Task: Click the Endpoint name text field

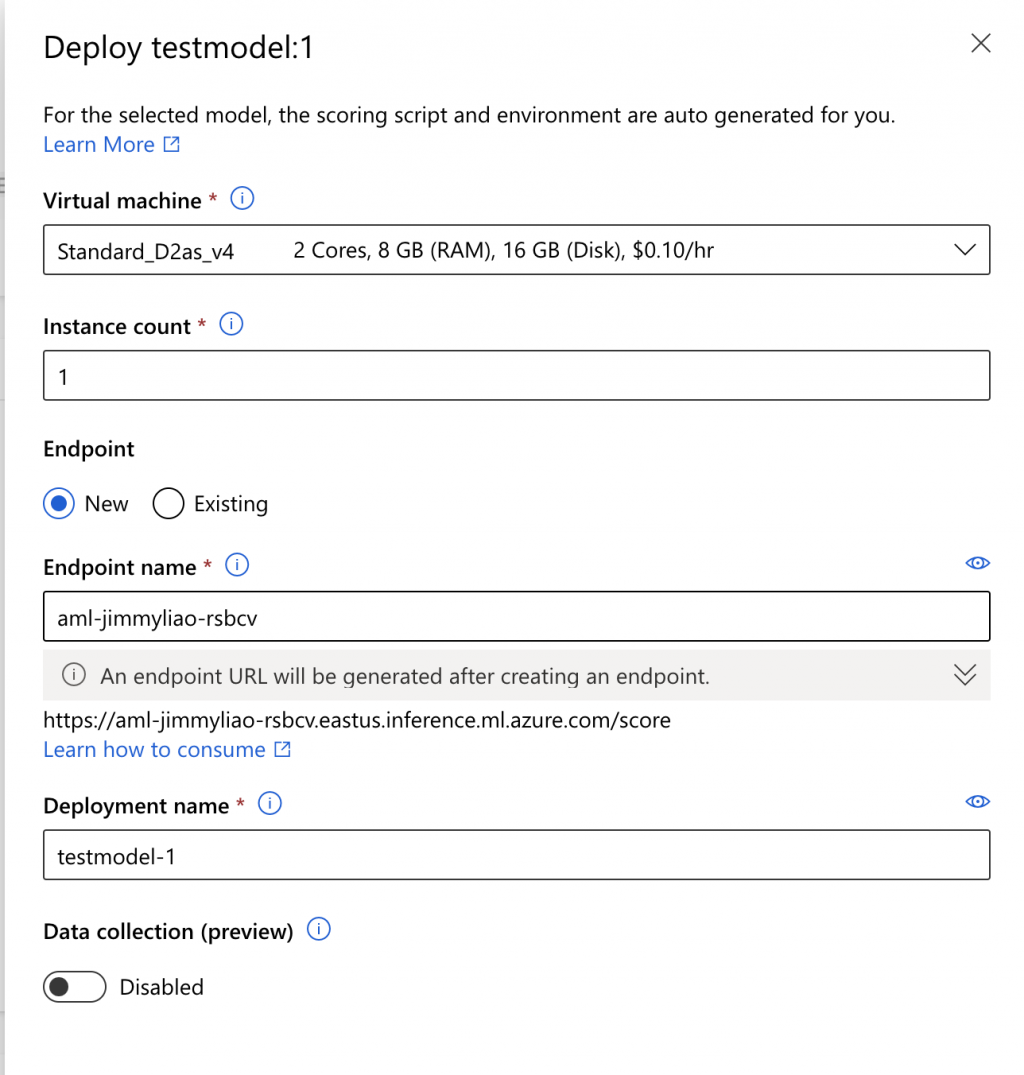Action: point(516,617)
